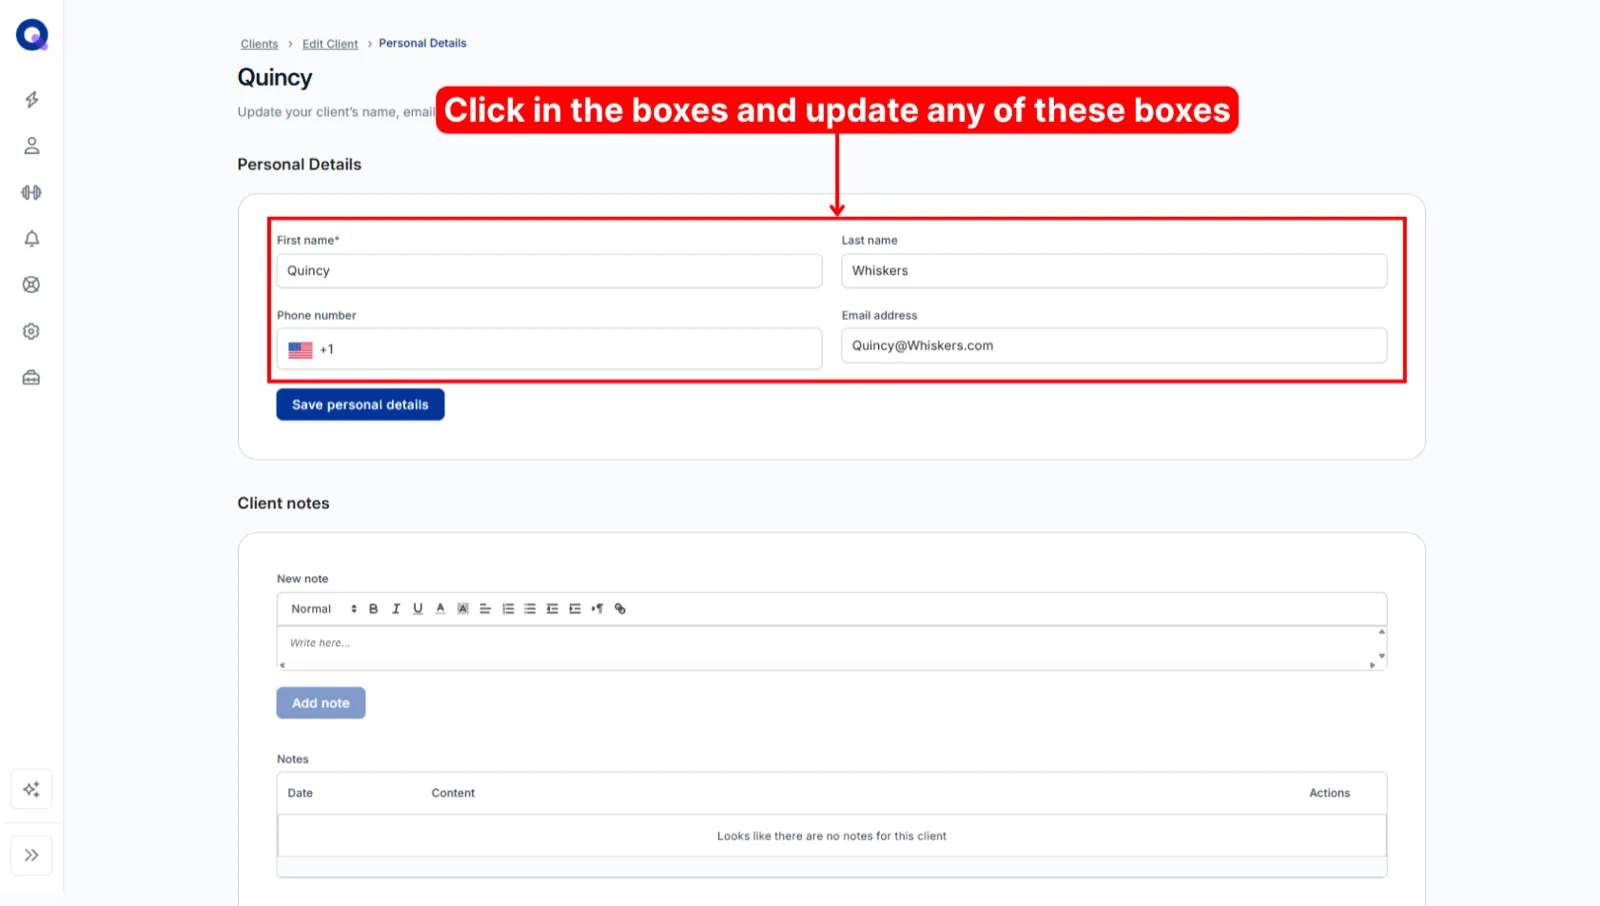Insert link in note editor
The height and width of the screenshot is (906, 1600).
620,609
